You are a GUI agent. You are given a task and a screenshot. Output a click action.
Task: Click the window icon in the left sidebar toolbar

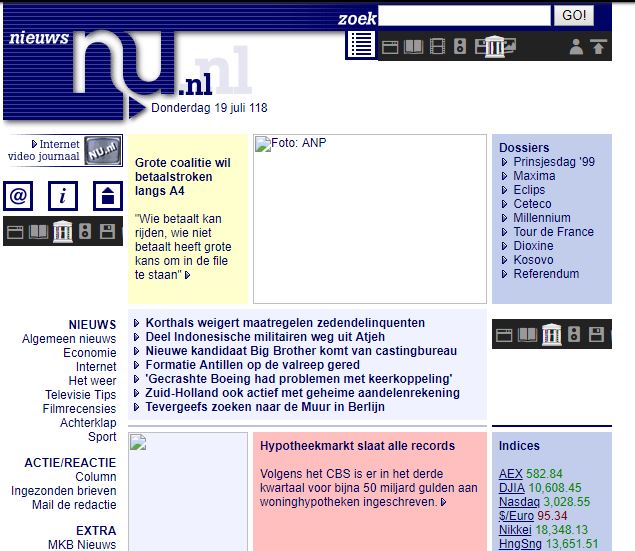pyautogui.click(x=15, y=232)
